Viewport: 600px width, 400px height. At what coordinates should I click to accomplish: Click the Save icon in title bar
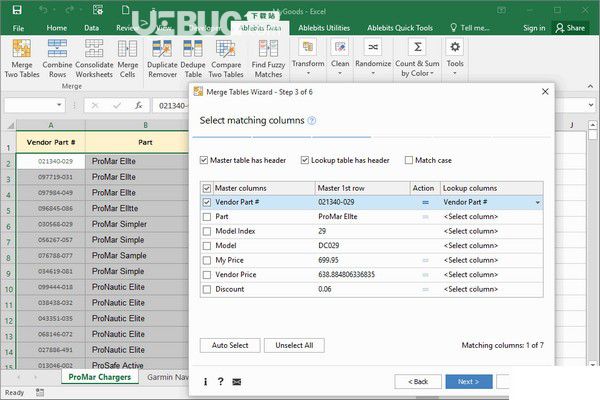click(17, 10)
